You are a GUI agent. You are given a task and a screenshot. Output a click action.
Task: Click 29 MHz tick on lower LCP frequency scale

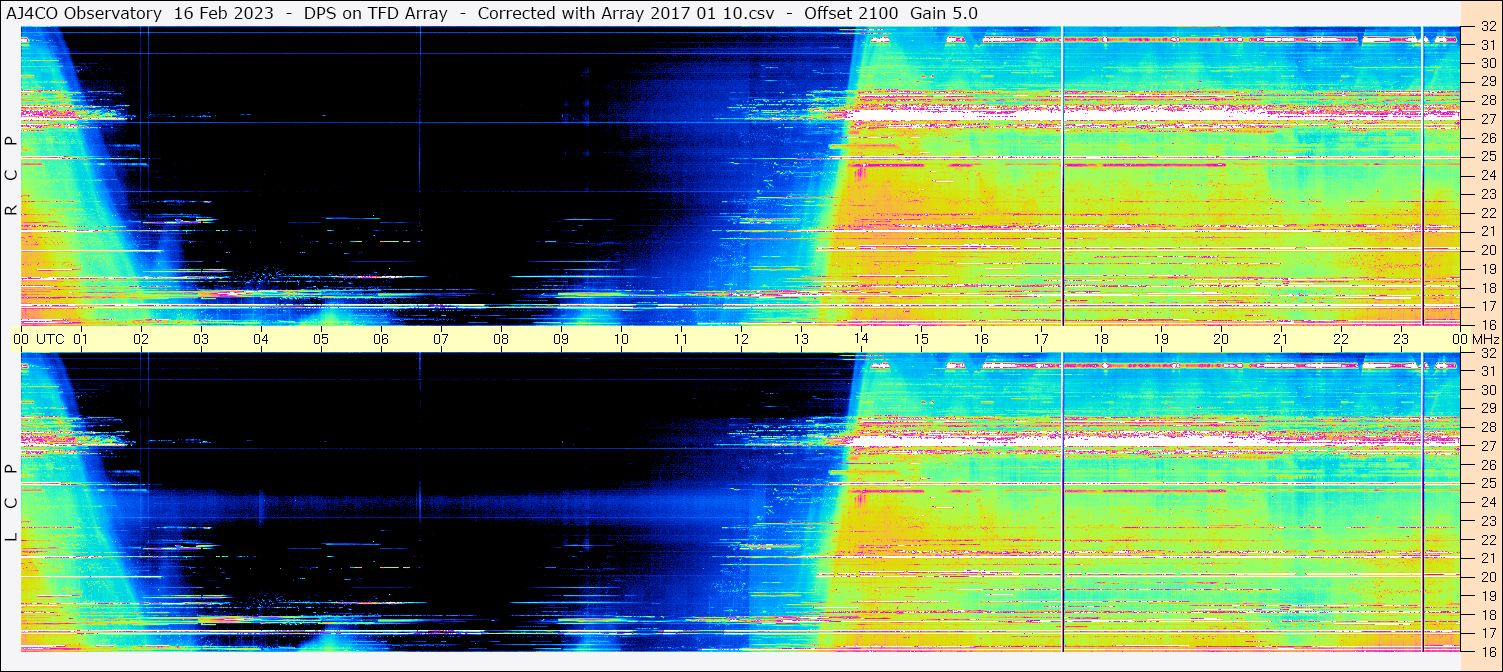[1487, 409]
